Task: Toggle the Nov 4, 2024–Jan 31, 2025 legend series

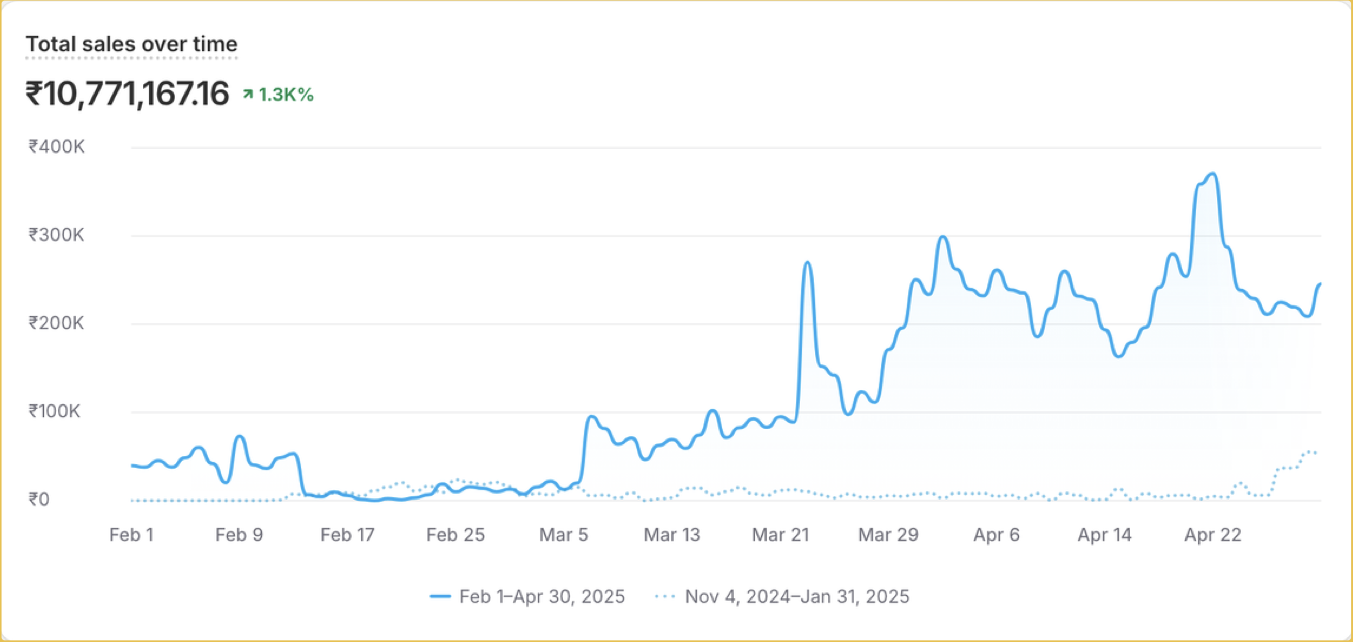Action: point(782,597)
